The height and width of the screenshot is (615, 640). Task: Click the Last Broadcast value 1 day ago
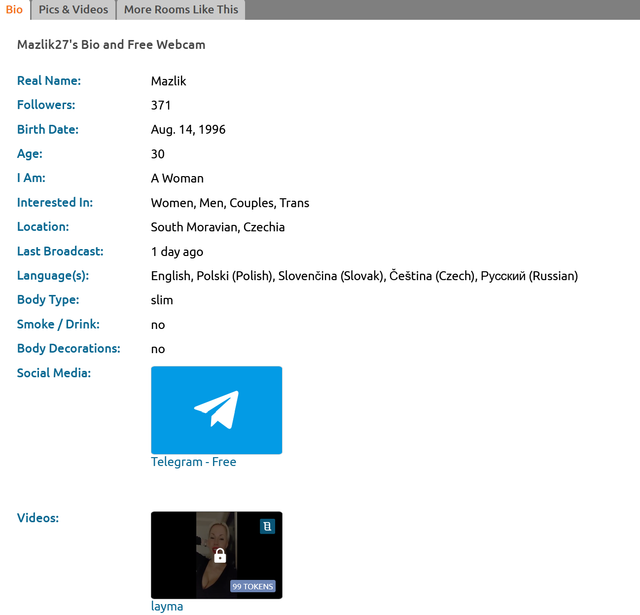(177, 251)
